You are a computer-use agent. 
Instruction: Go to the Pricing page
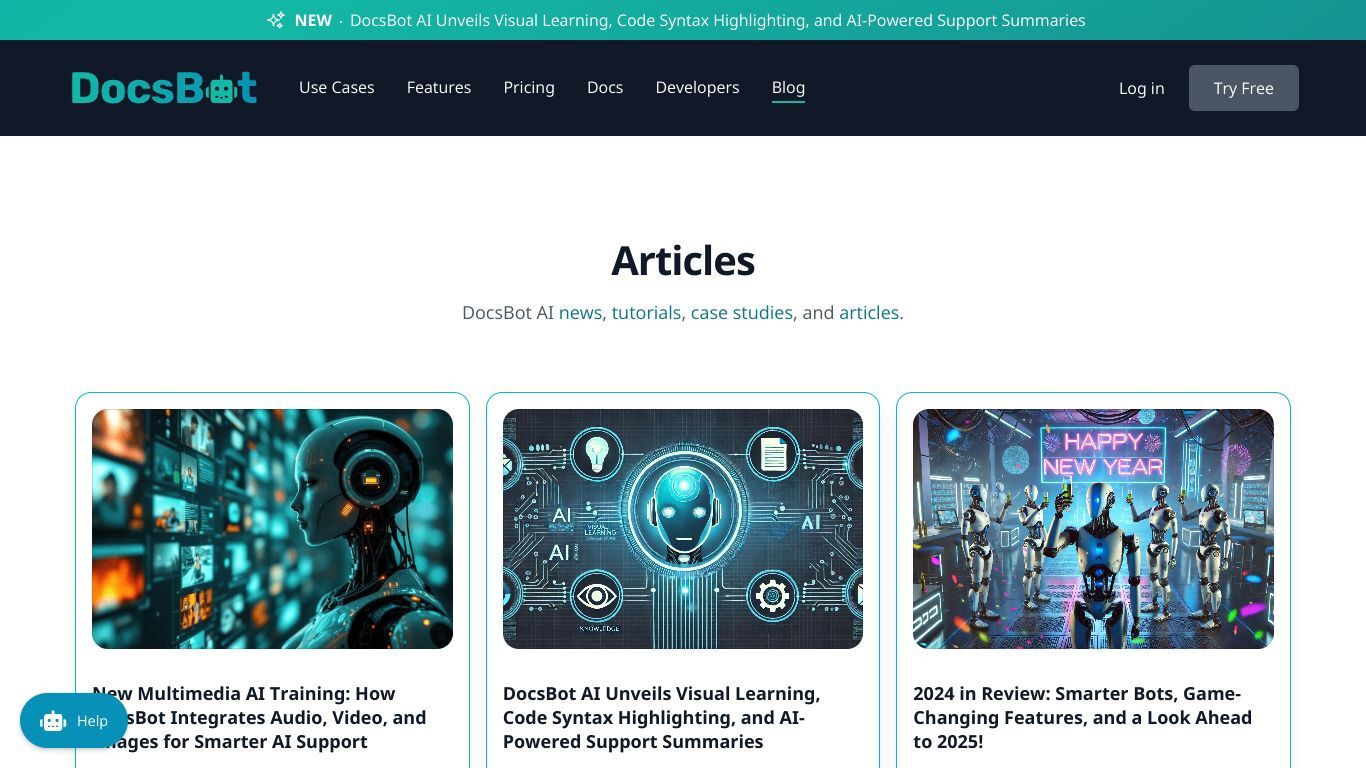pyautogui.click(x=529, y=88)
